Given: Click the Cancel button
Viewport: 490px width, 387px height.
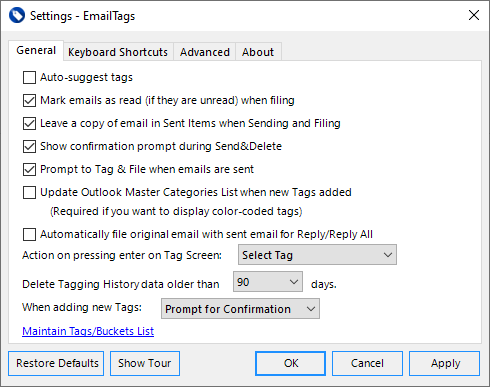Looking at the screenshot, I should [367, 363].
